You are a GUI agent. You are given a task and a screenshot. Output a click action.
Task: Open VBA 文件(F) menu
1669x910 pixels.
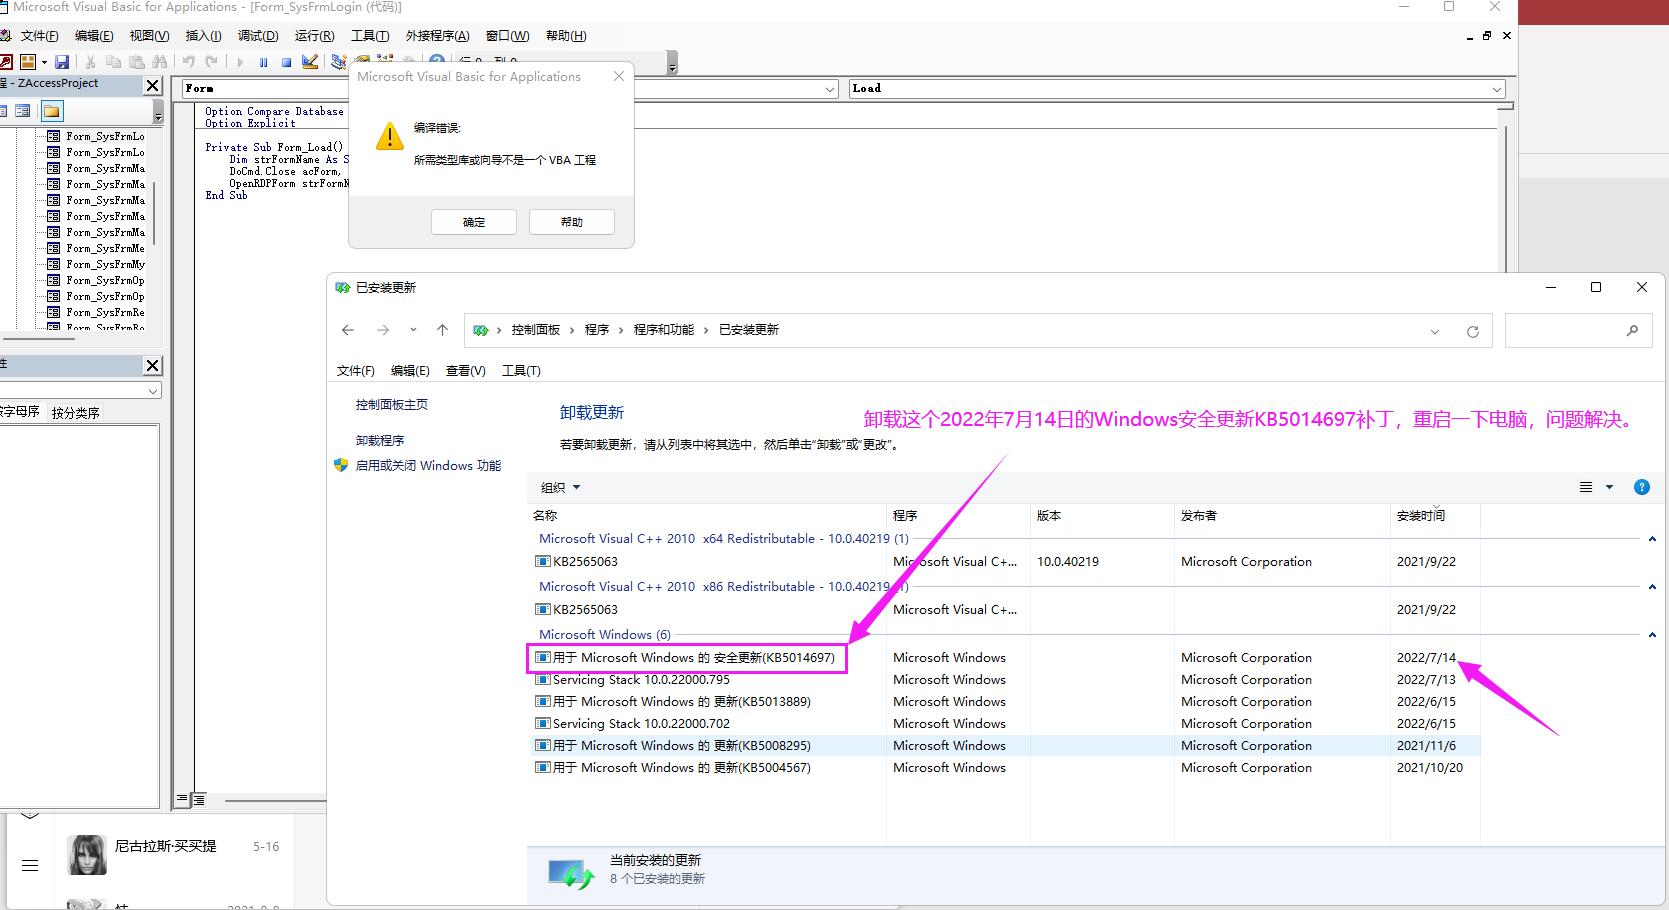[x=39, y=36]
